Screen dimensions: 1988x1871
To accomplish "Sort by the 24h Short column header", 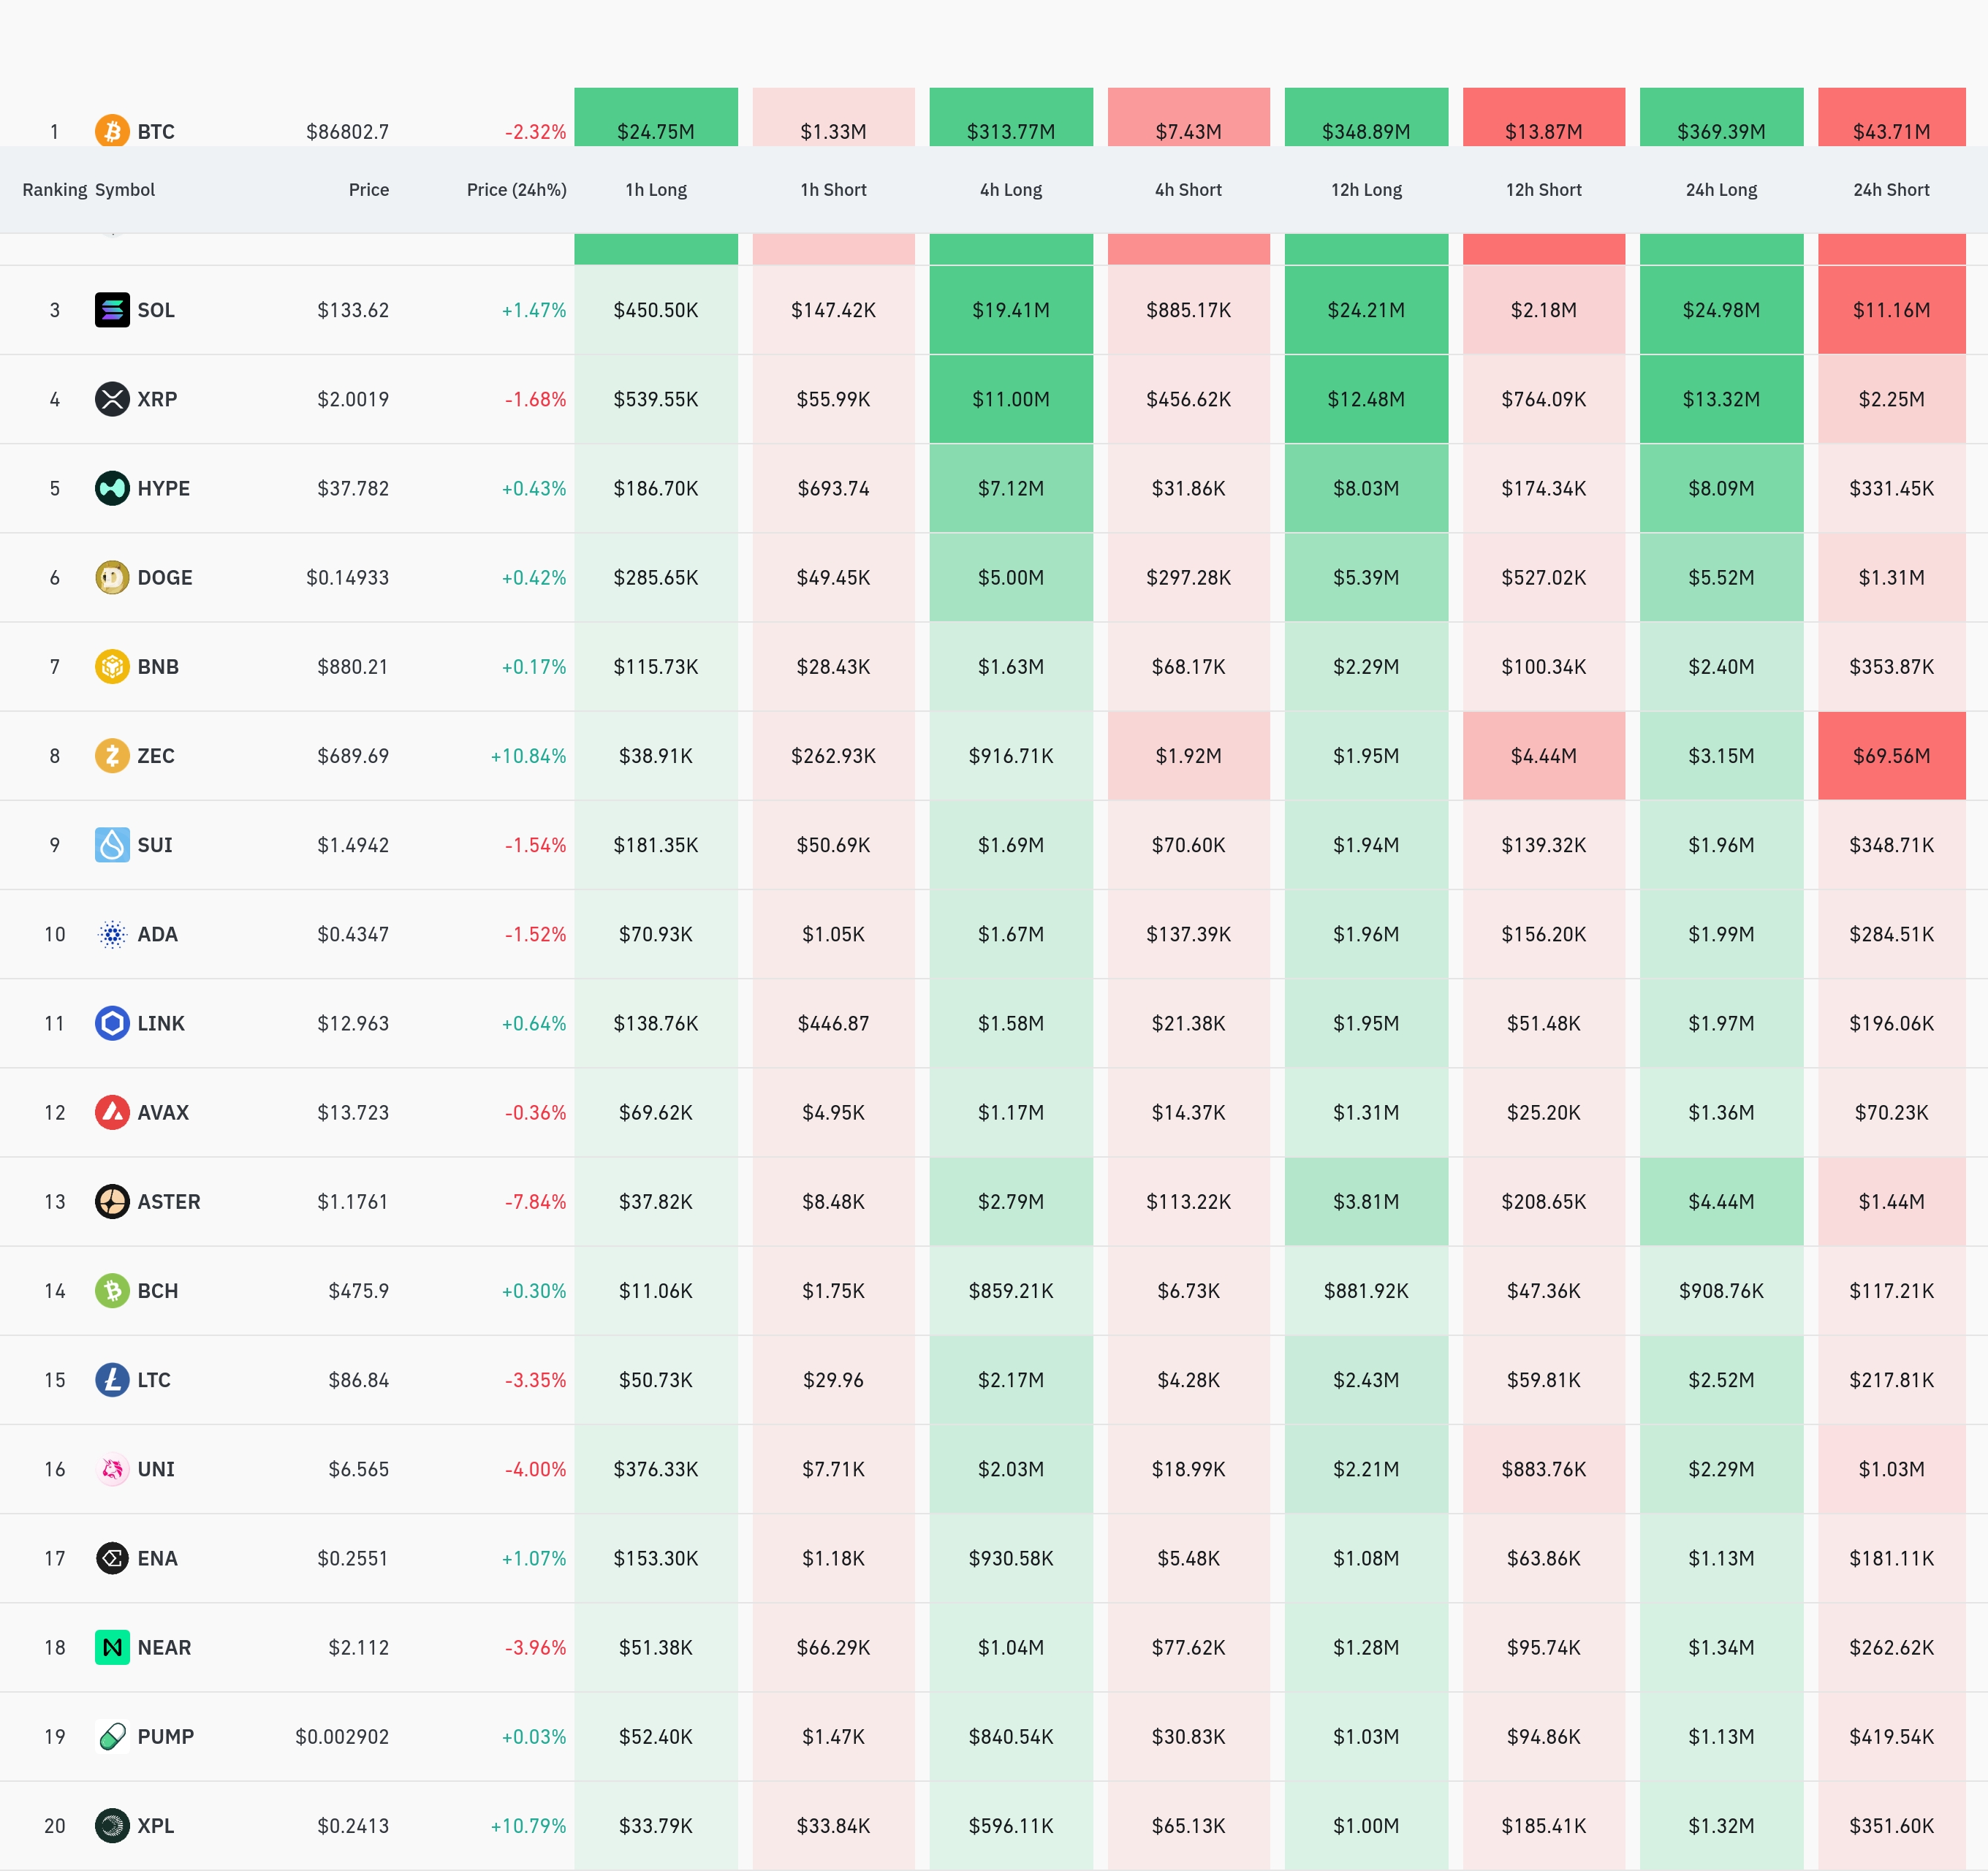I will tap(1890, 190).
